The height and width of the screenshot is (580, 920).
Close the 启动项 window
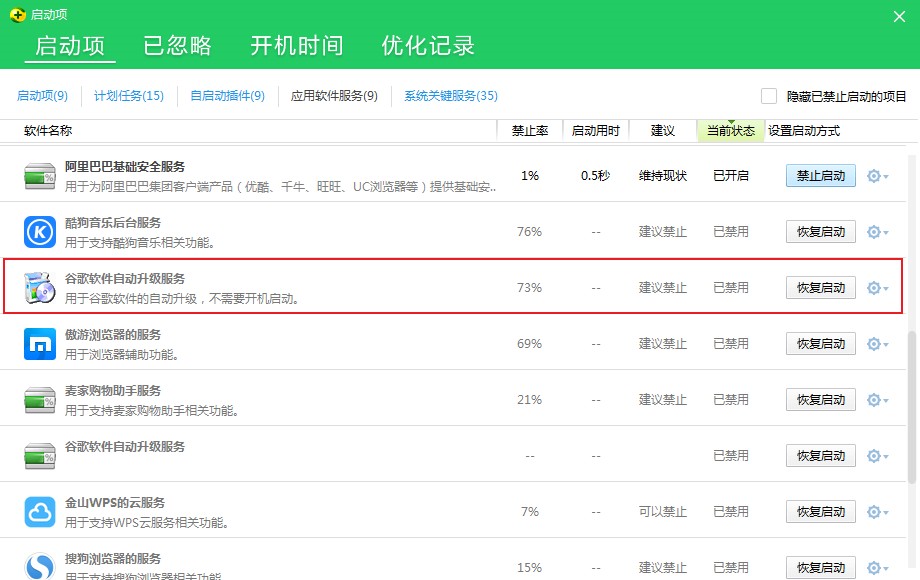click(899, 16)
